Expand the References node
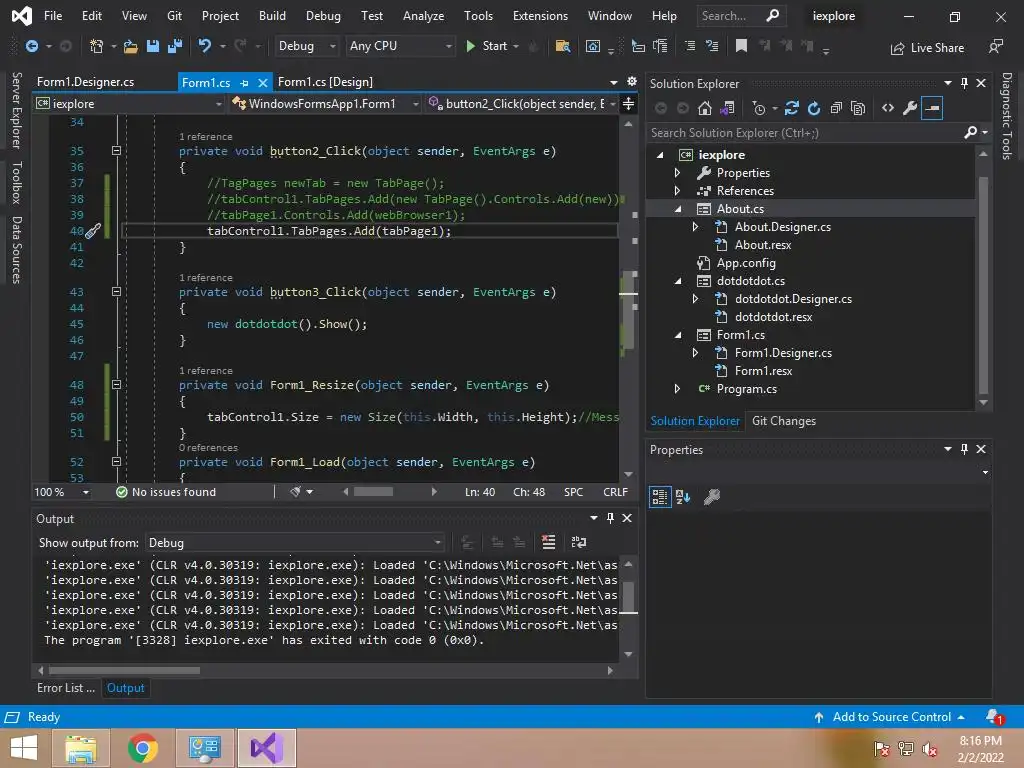Image resolution: width=1024 pixels, height=768 pixels. pos(677,191)
